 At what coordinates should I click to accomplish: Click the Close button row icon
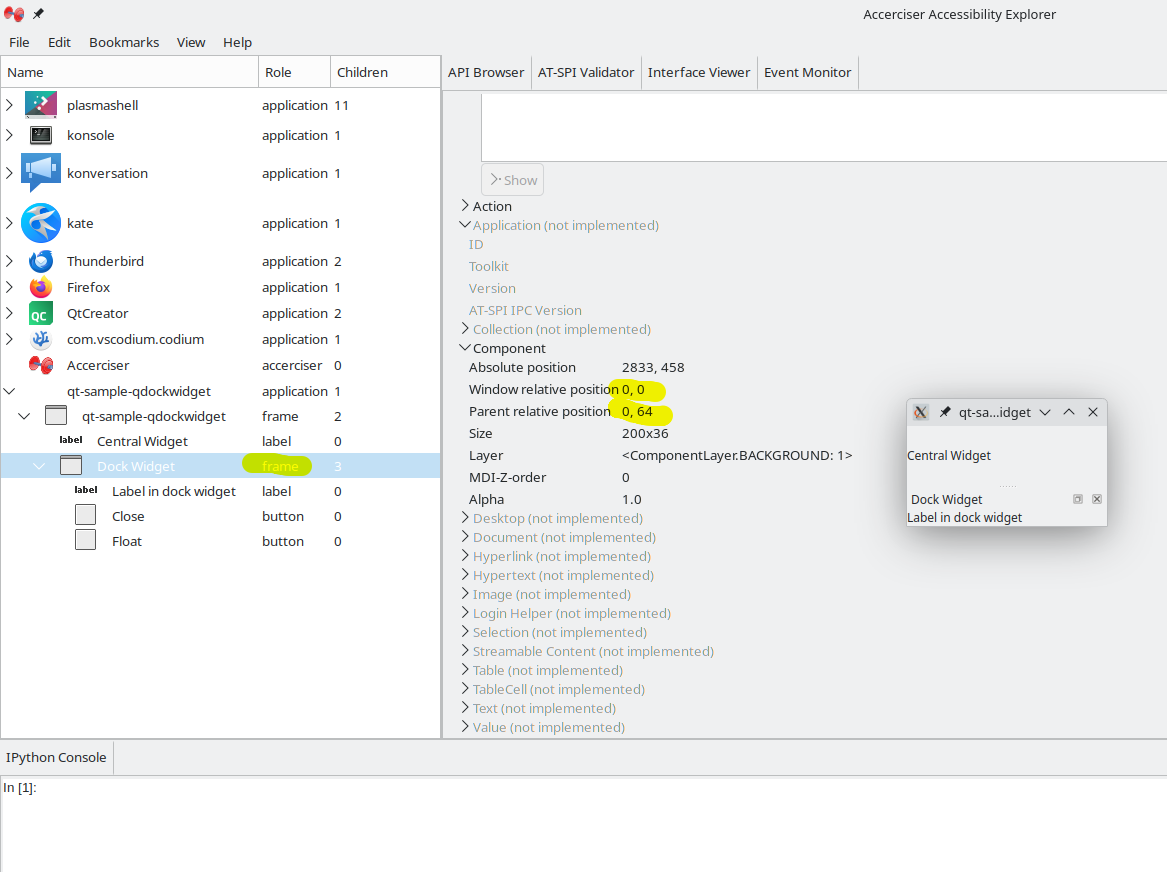pyautogui.click(x=86, y=515)
